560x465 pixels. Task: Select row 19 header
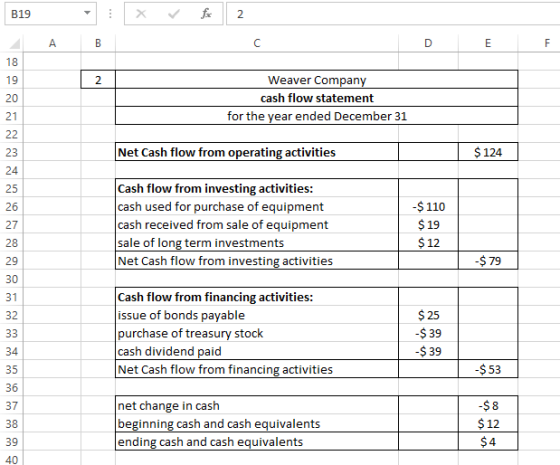coord(12,80)
